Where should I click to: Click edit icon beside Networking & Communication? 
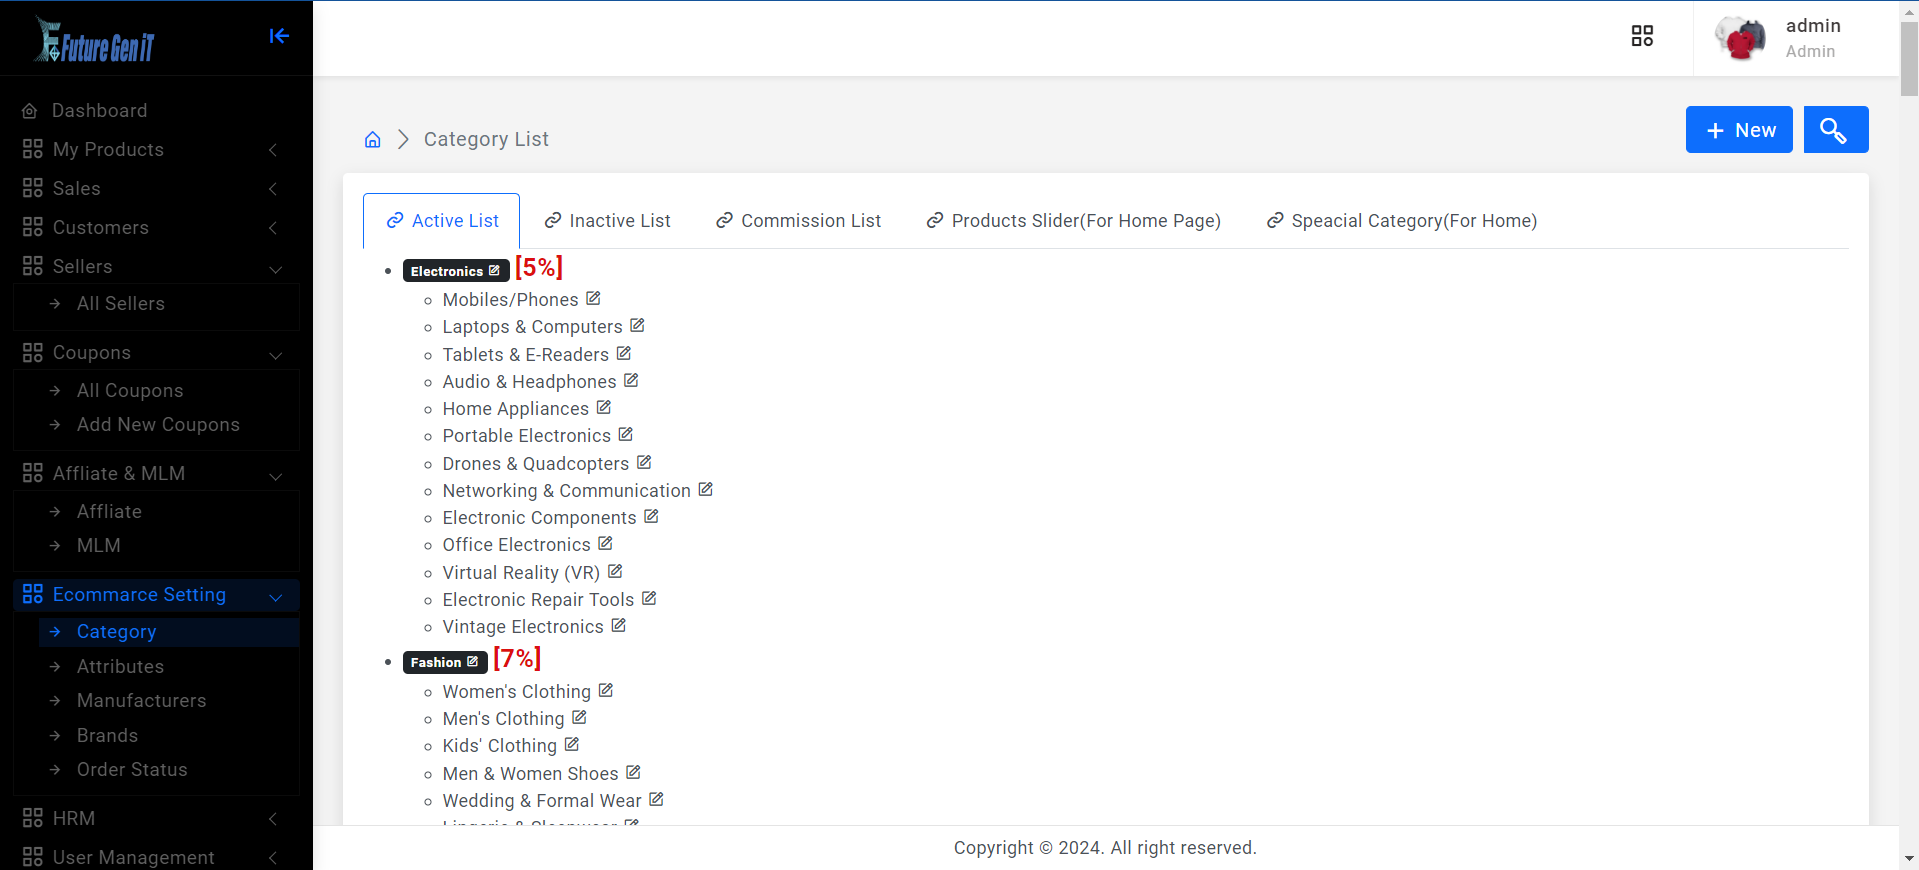point(706,490)
